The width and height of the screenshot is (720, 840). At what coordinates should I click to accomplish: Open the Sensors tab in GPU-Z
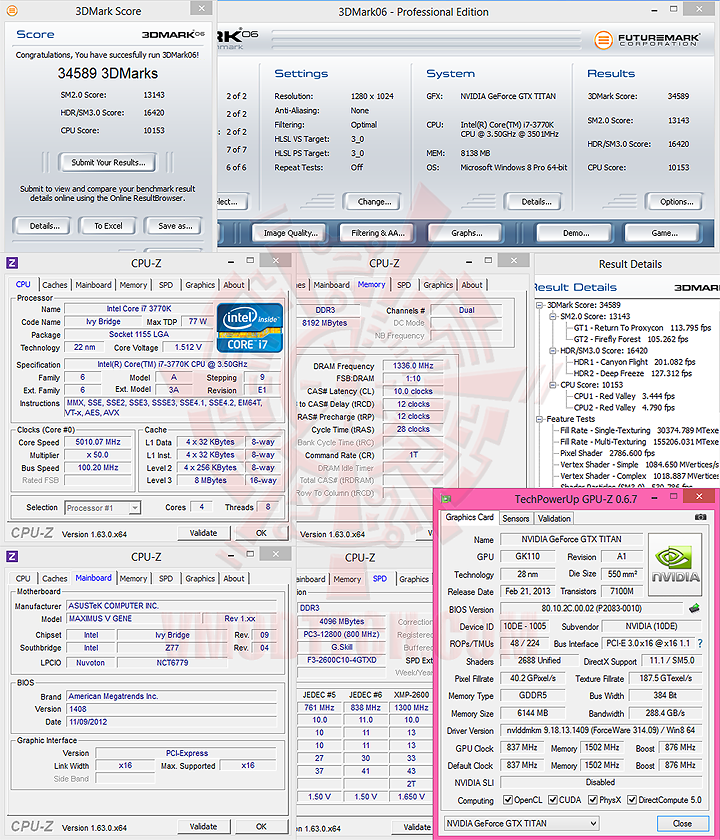click(x=515, y=518)
